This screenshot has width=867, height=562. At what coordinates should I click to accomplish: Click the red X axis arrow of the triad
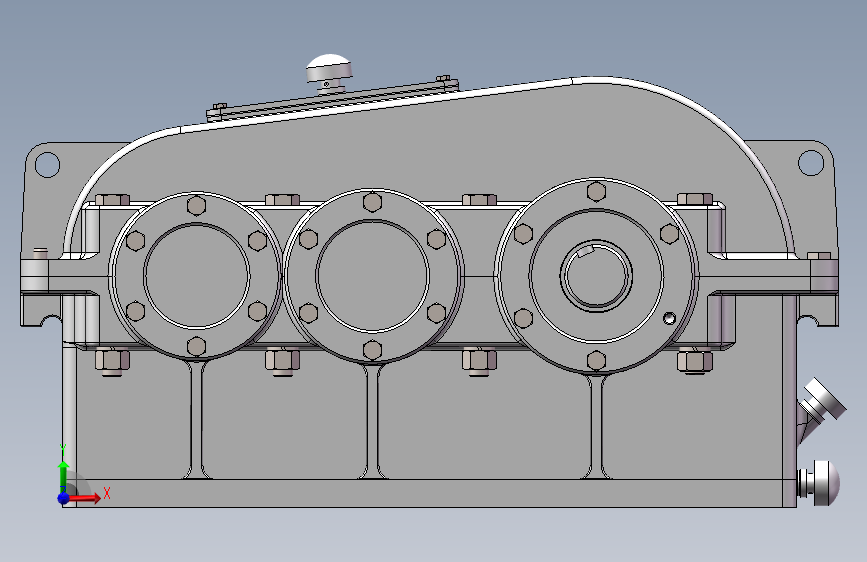click(x=85, y=498)
